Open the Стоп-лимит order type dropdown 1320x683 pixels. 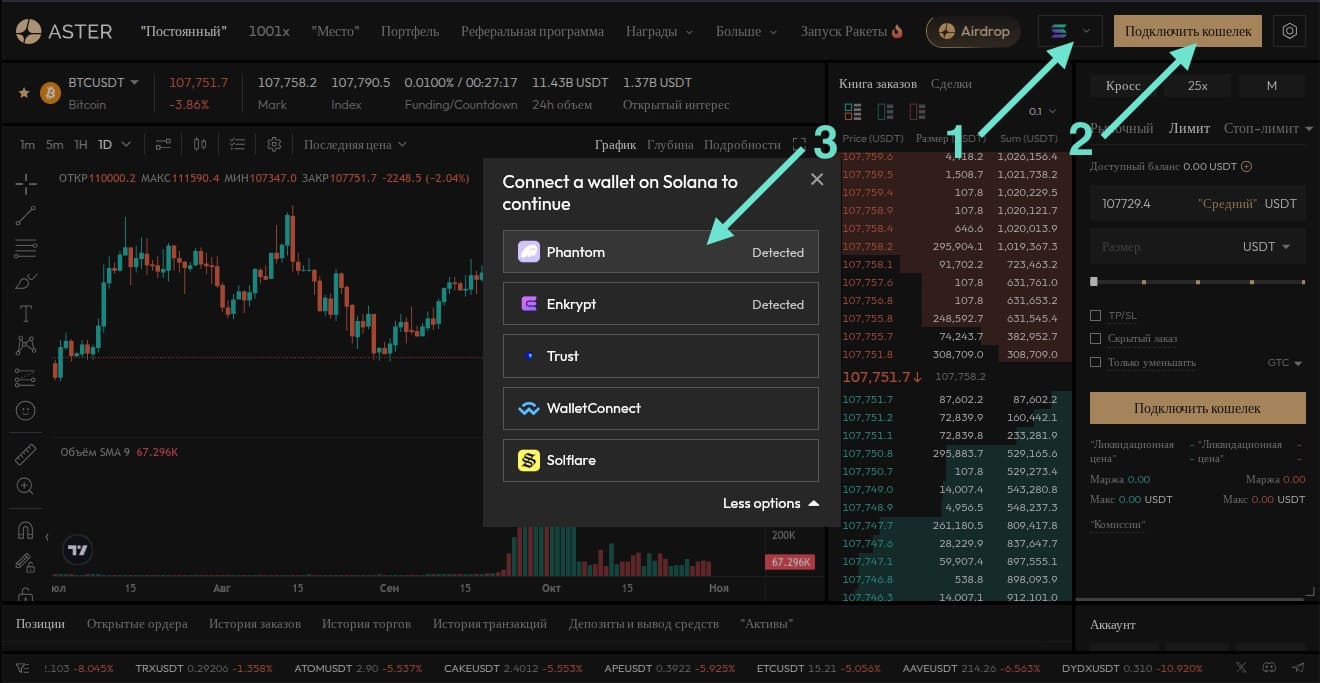(1268, 128)
